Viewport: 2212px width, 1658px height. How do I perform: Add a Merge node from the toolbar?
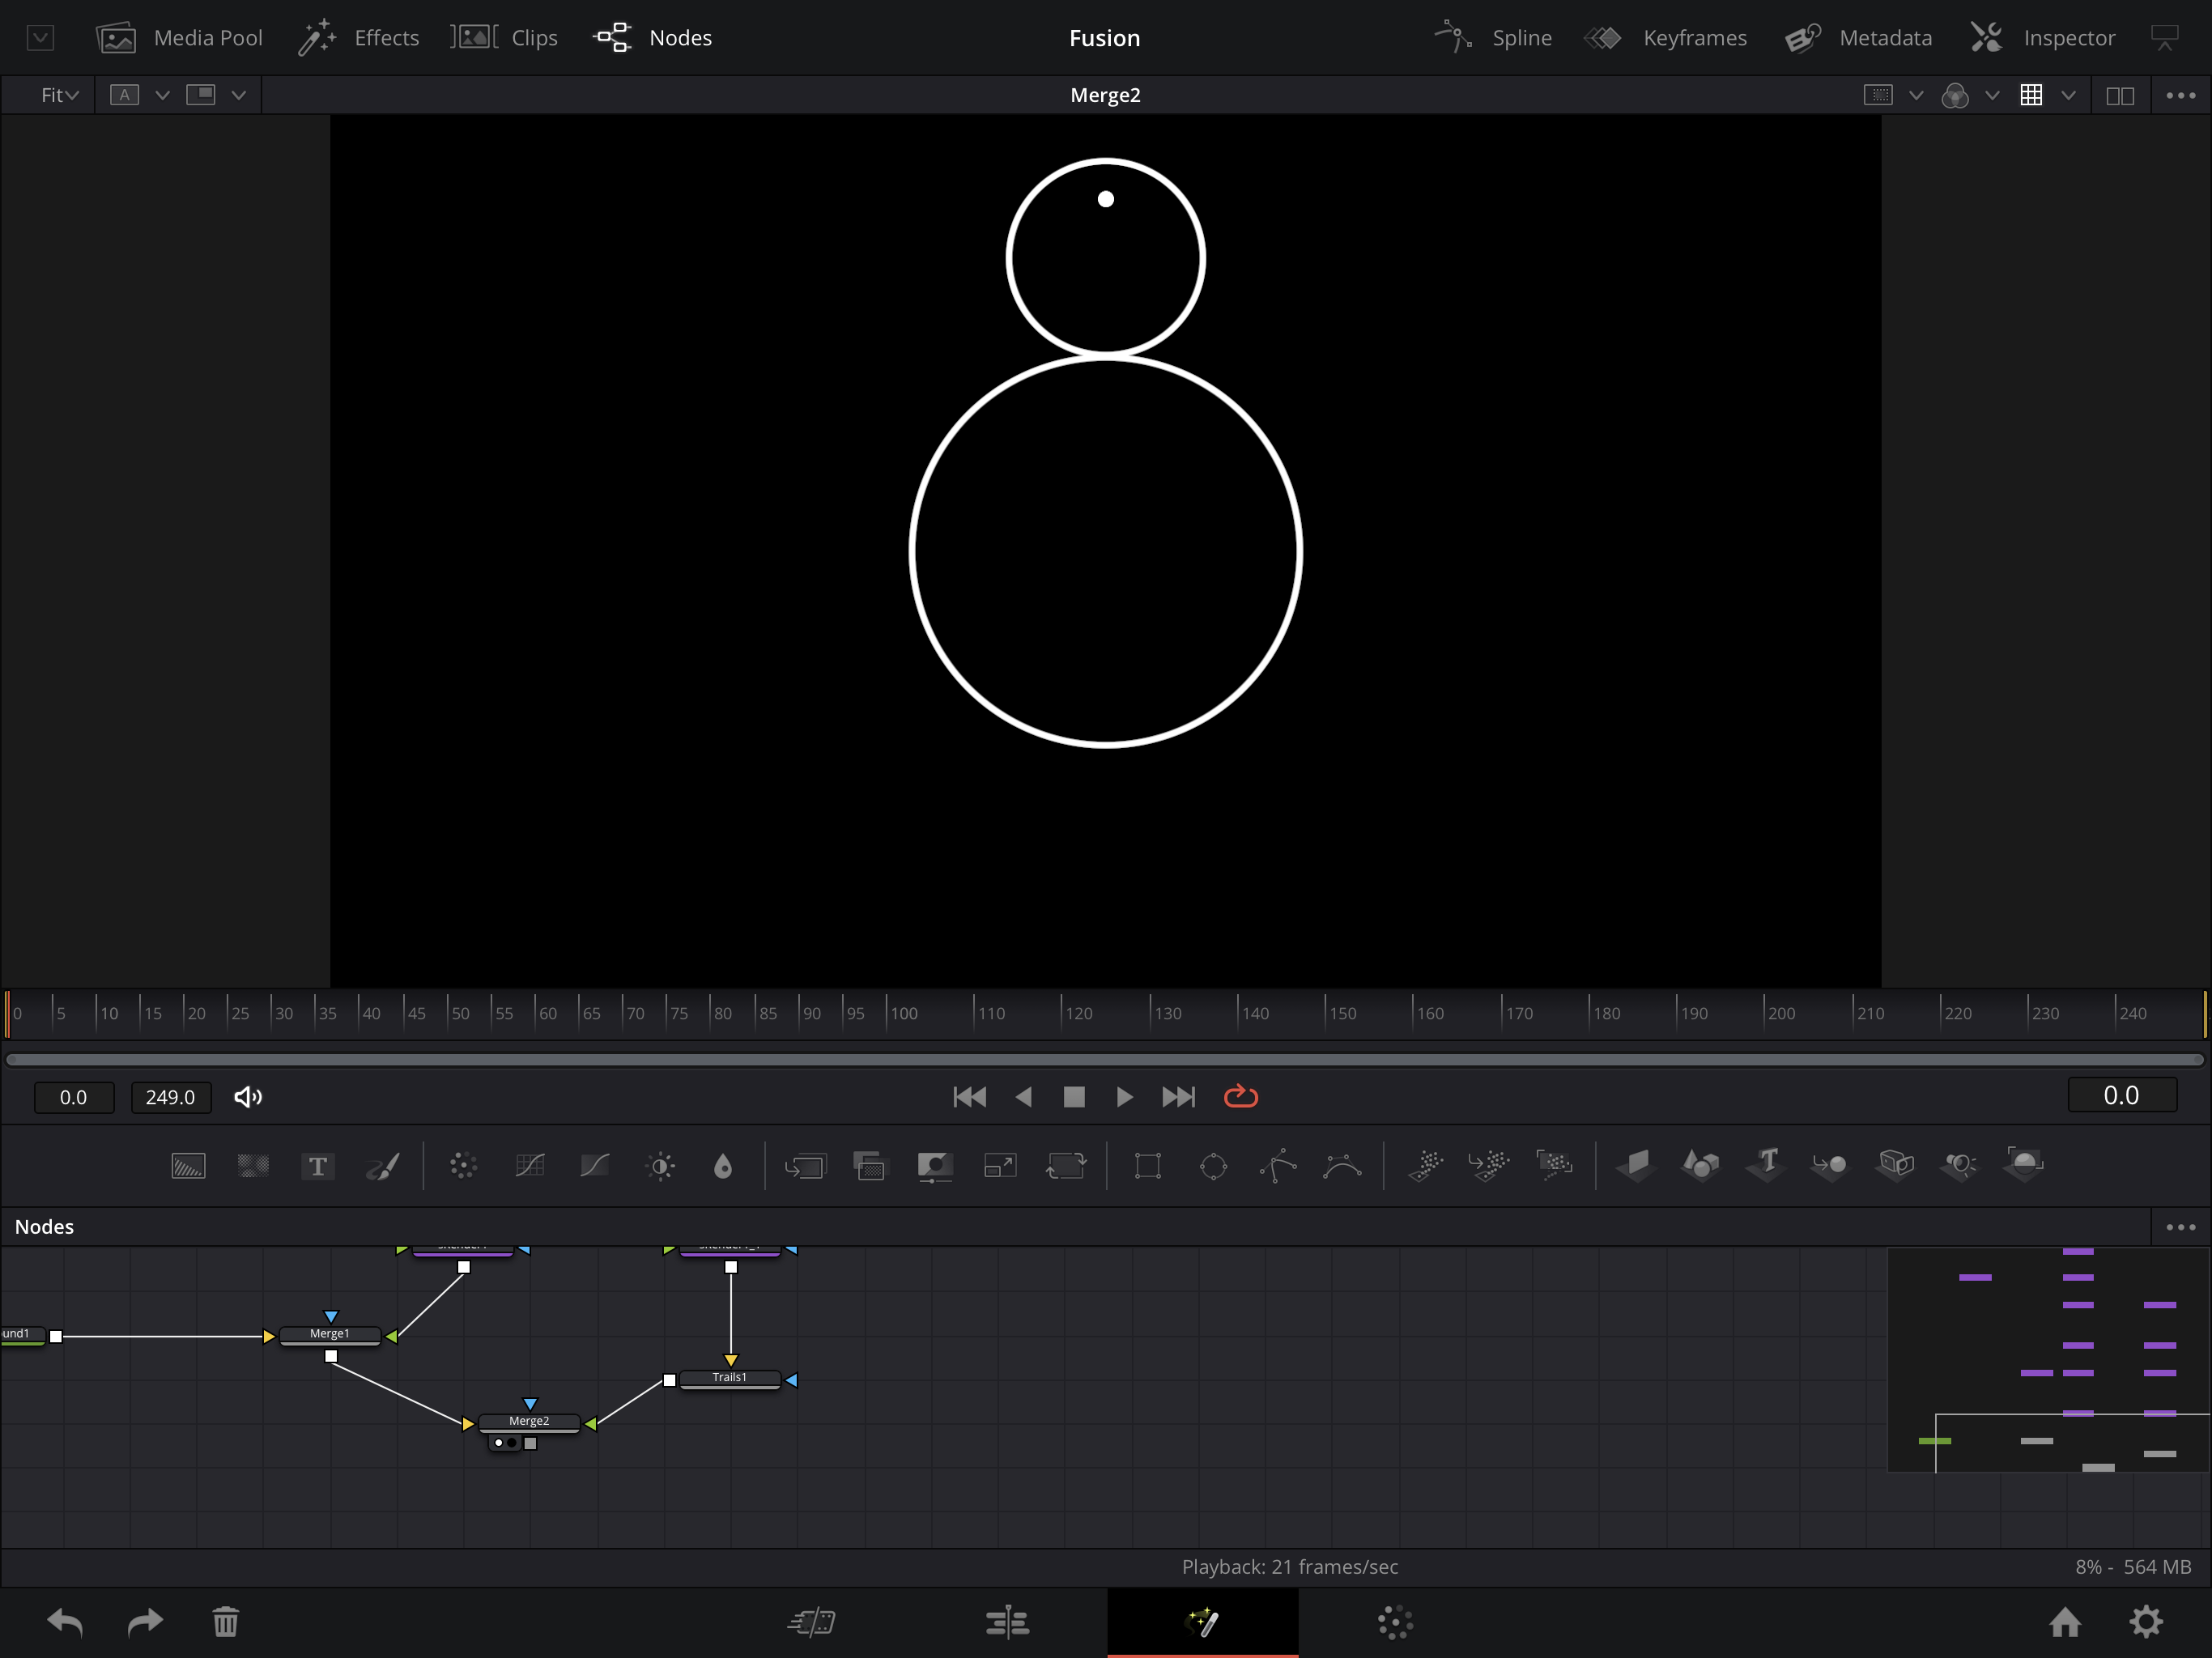(805, 1166)
